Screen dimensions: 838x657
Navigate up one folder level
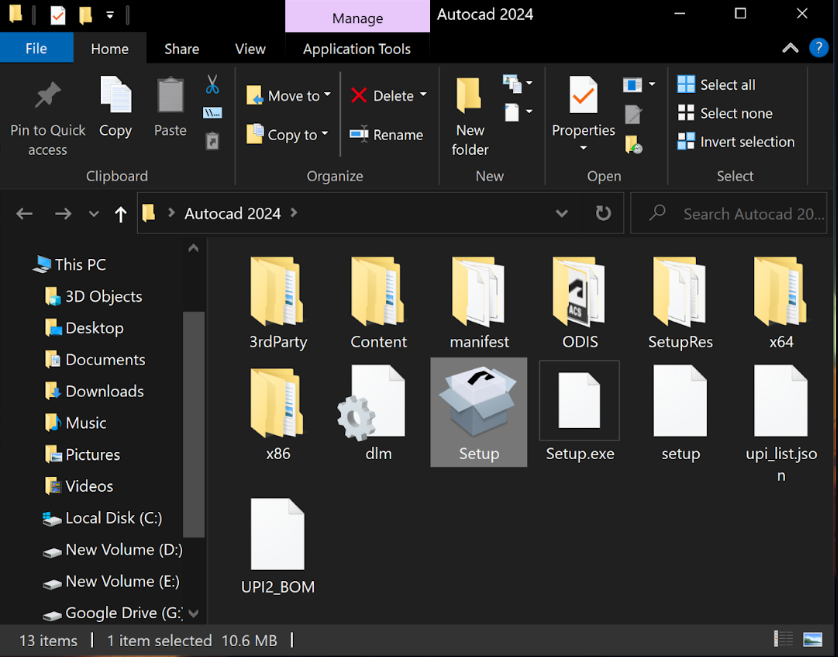click(121, 214)
